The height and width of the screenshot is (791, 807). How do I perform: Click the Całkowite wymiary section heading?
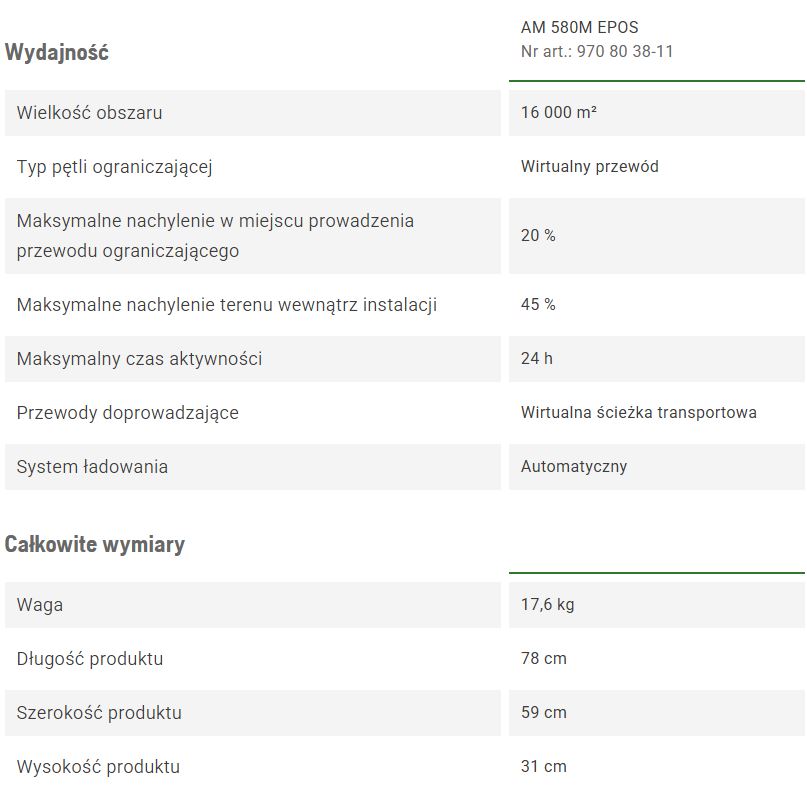click(94, 545)
